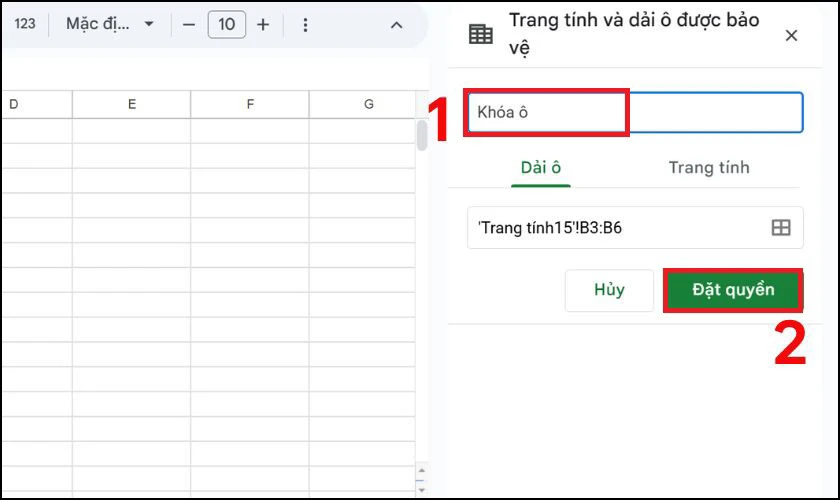The width and height of the screenshot is (840, 500).
Task: Click the select data range grid icon
Action: (x=781, y=228)
